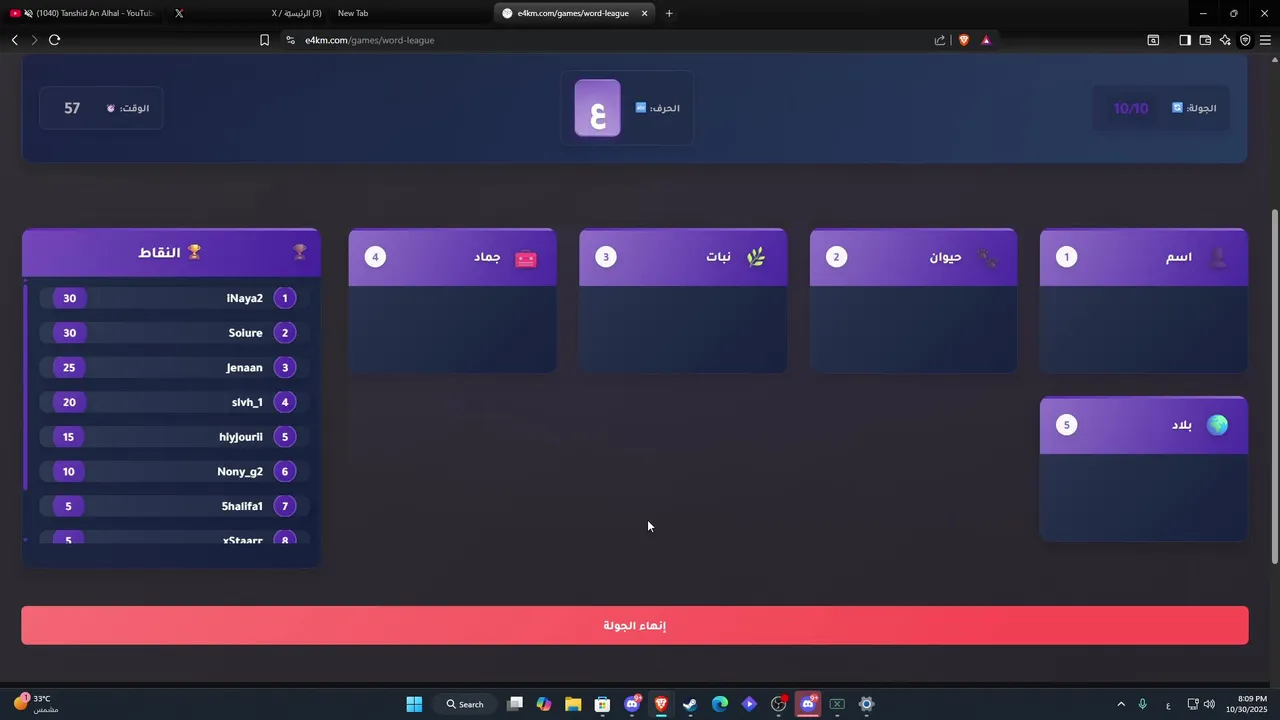Click the round counter 10/10

click(x=1131, y=108)
